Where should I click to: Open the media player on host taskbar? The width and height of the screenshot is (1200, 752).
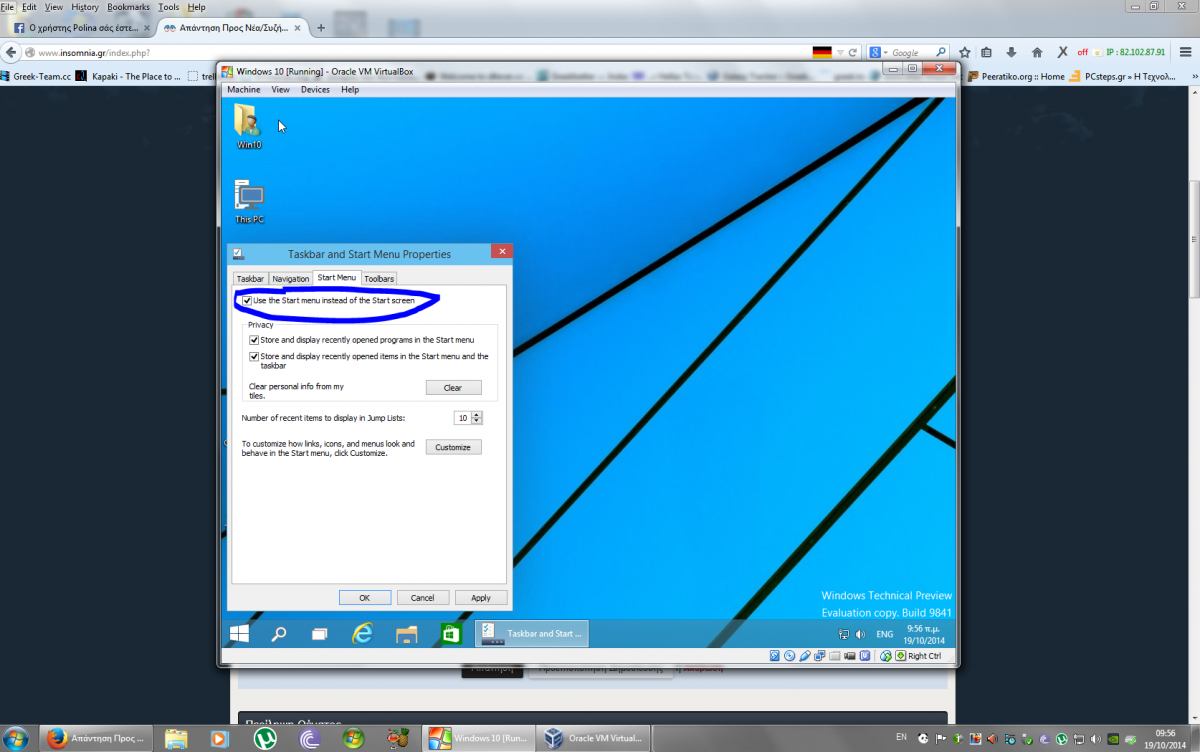[220, 738]
